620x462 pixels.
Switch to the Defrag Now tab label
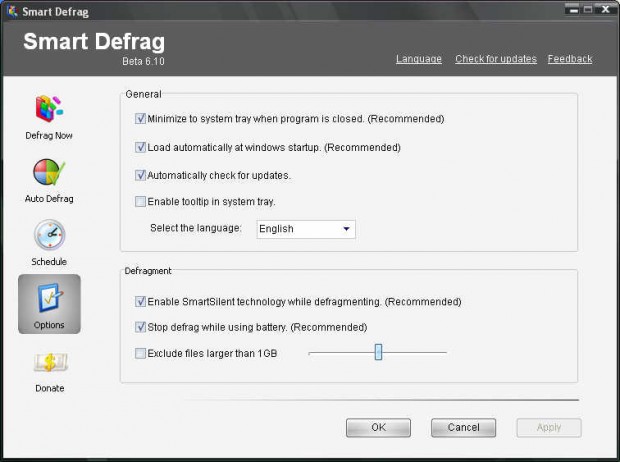tap(49, 136)
